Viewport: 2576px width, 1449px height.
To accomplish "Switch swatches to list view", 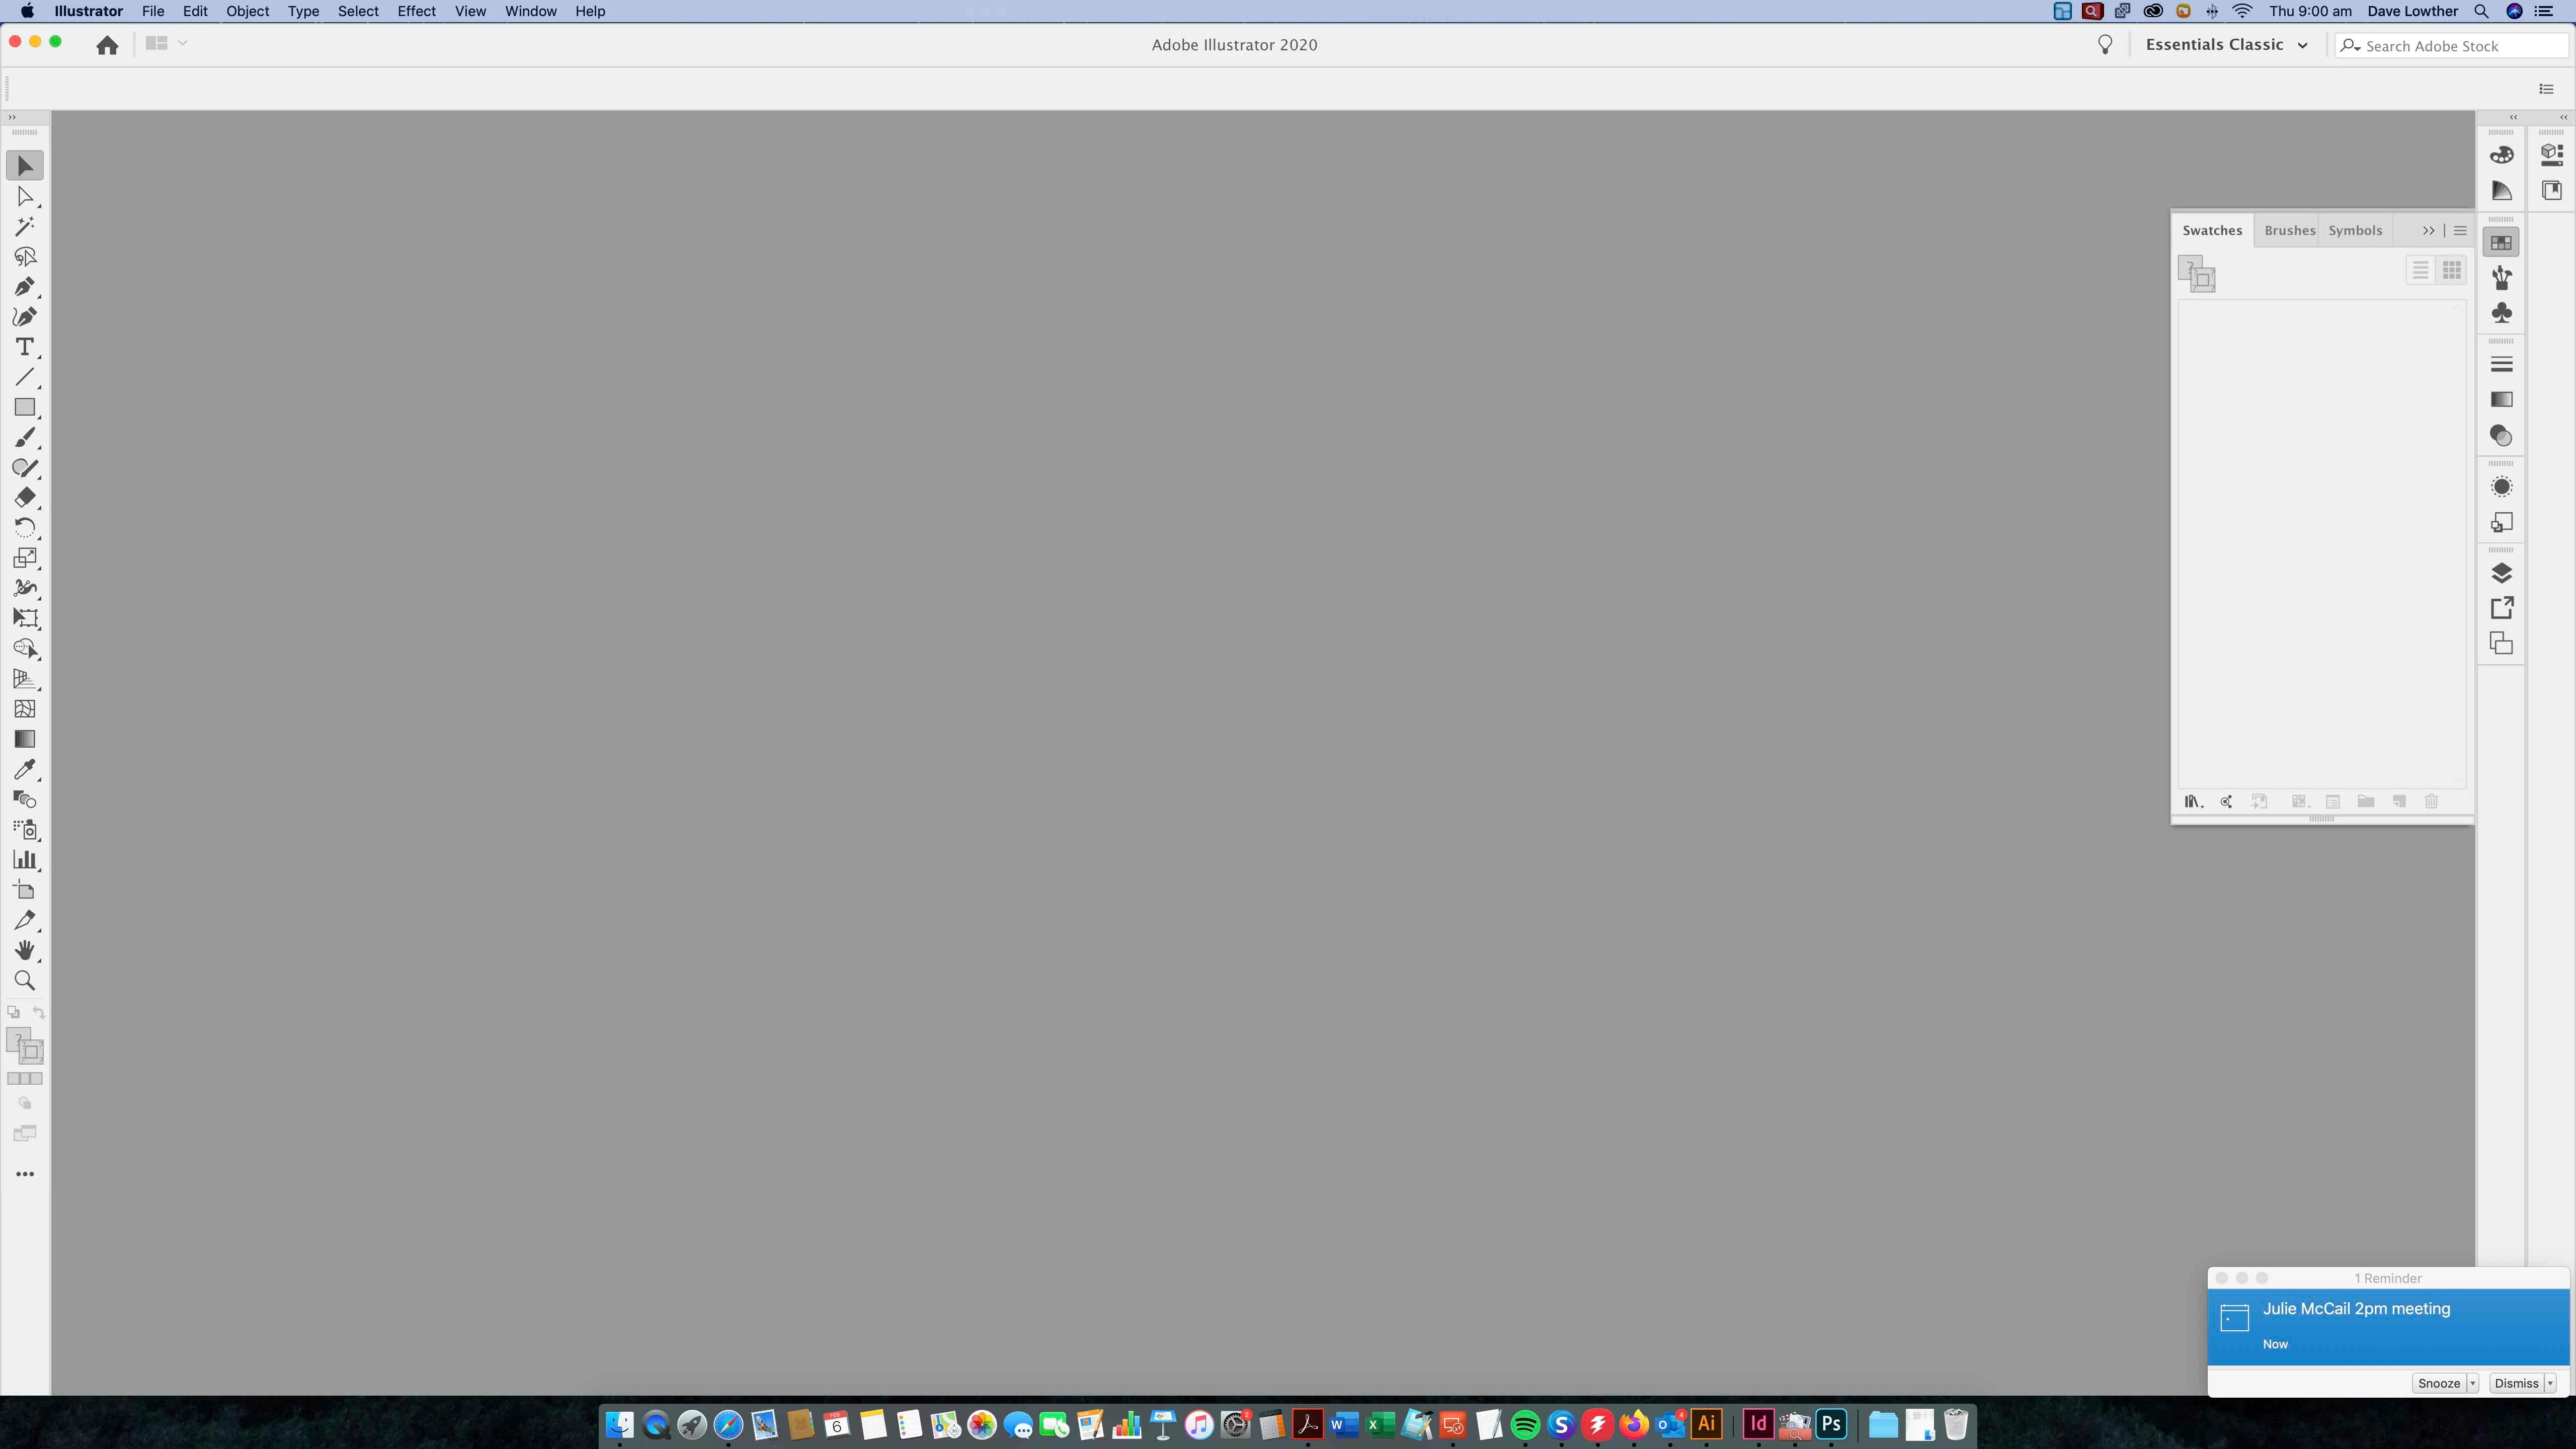I will click(2420, 271).
